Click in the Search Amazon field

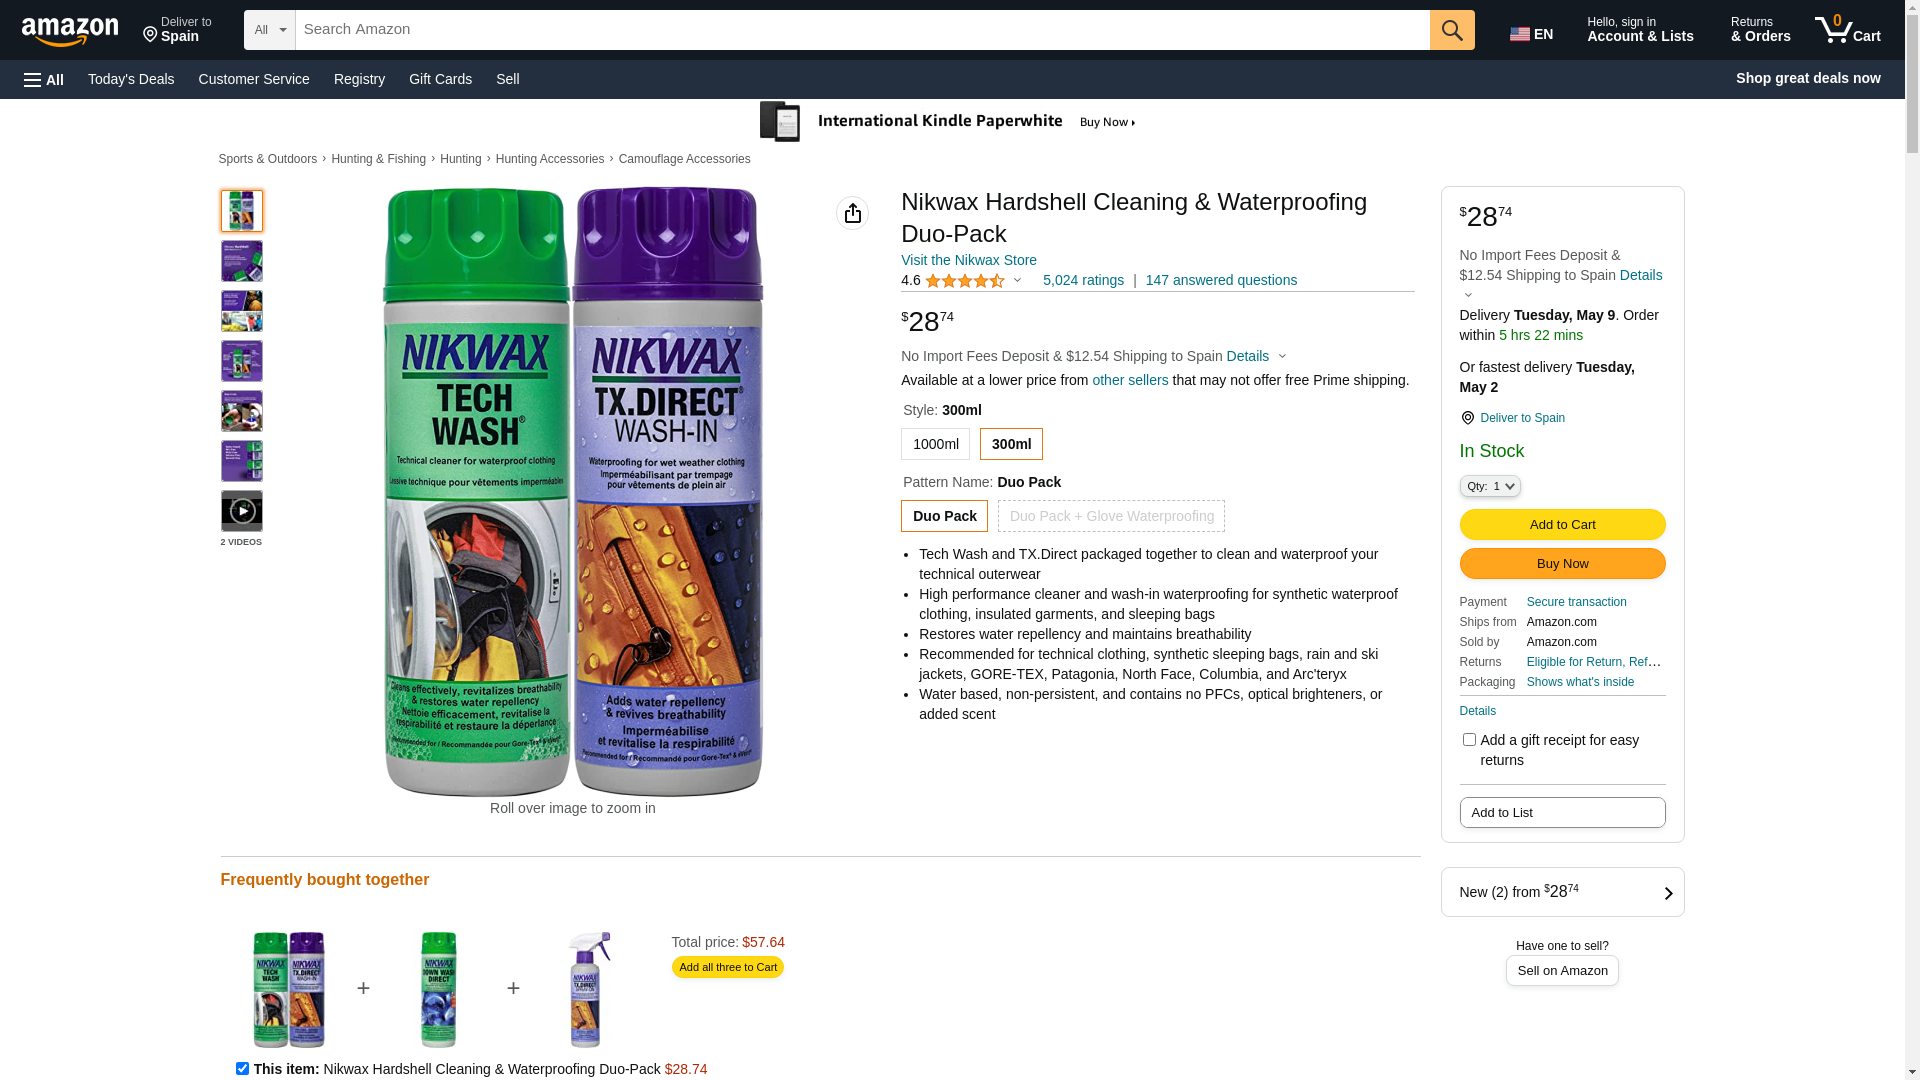point(861,30)
